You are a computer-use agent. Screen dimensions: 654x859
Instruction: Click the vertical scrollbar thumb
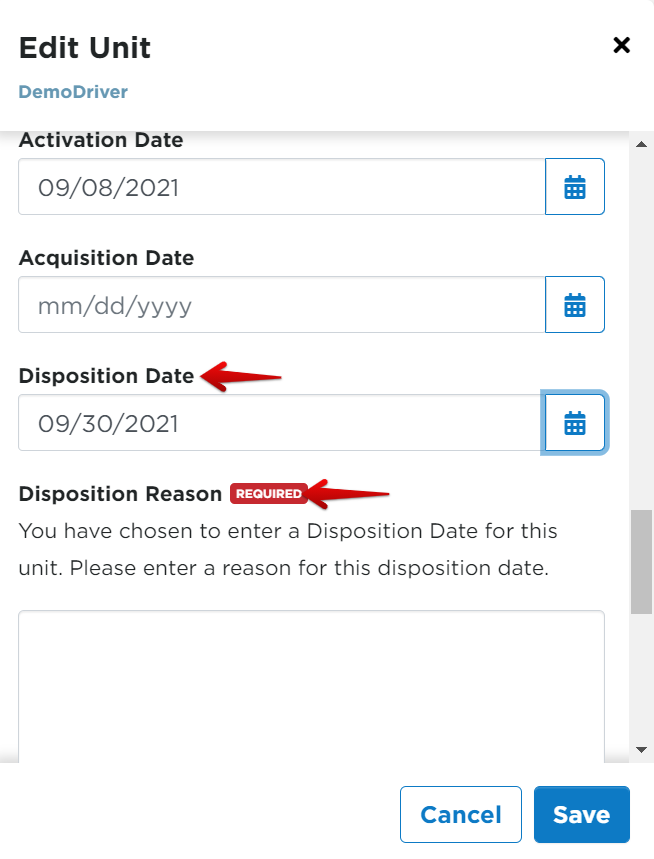[641, 560]
